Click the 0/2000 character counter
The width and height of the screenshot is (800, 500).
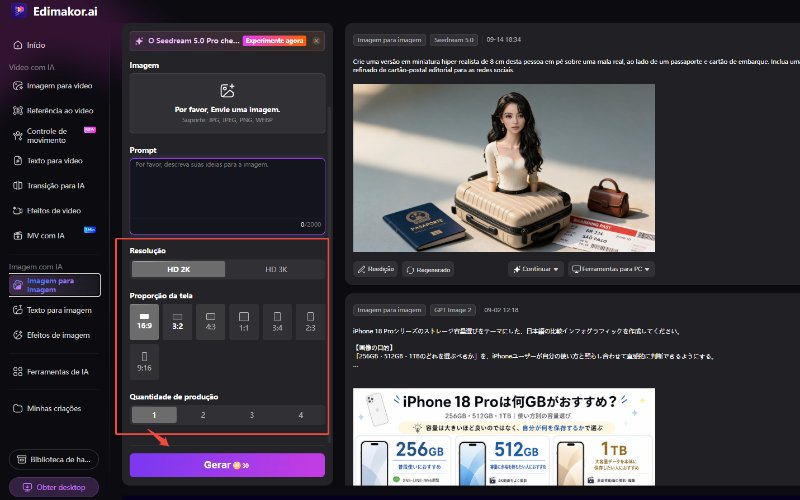click(311, 224)
